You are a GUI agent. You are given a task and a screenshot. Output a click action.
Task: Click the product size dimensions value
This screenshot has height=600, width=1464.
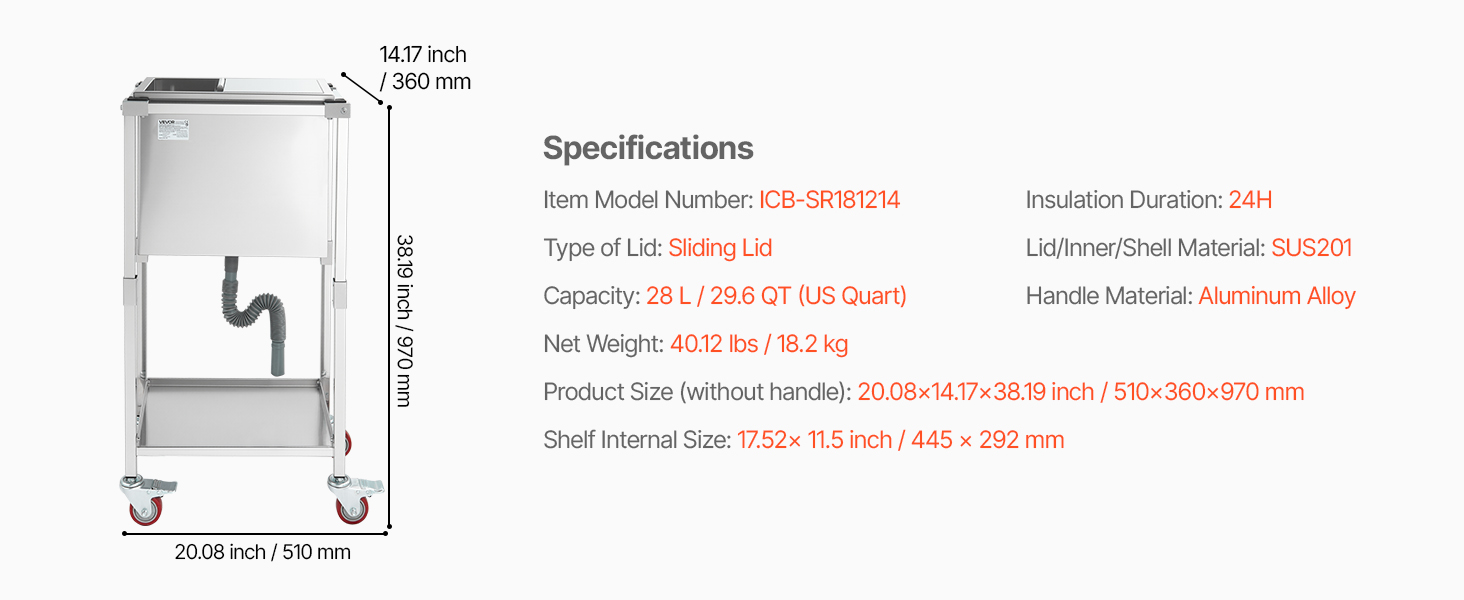(1081, 392)
